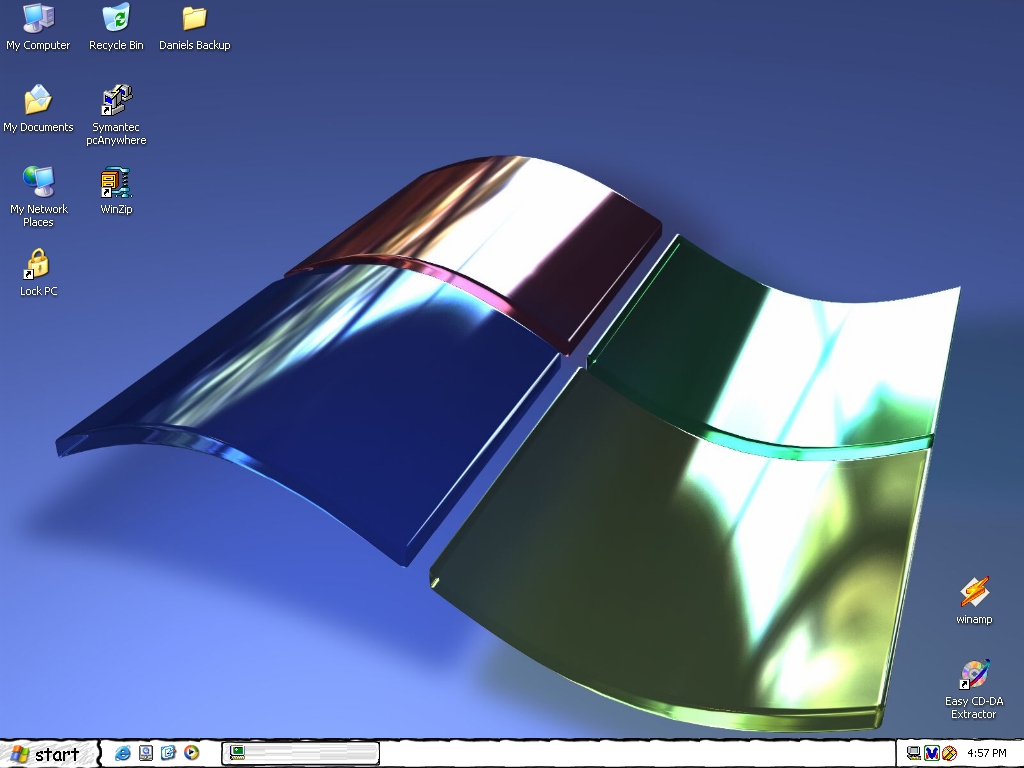Select the WinZip desktop shortcut
This screenshot has width=1024, height=768.
click(x=116, y=183)
